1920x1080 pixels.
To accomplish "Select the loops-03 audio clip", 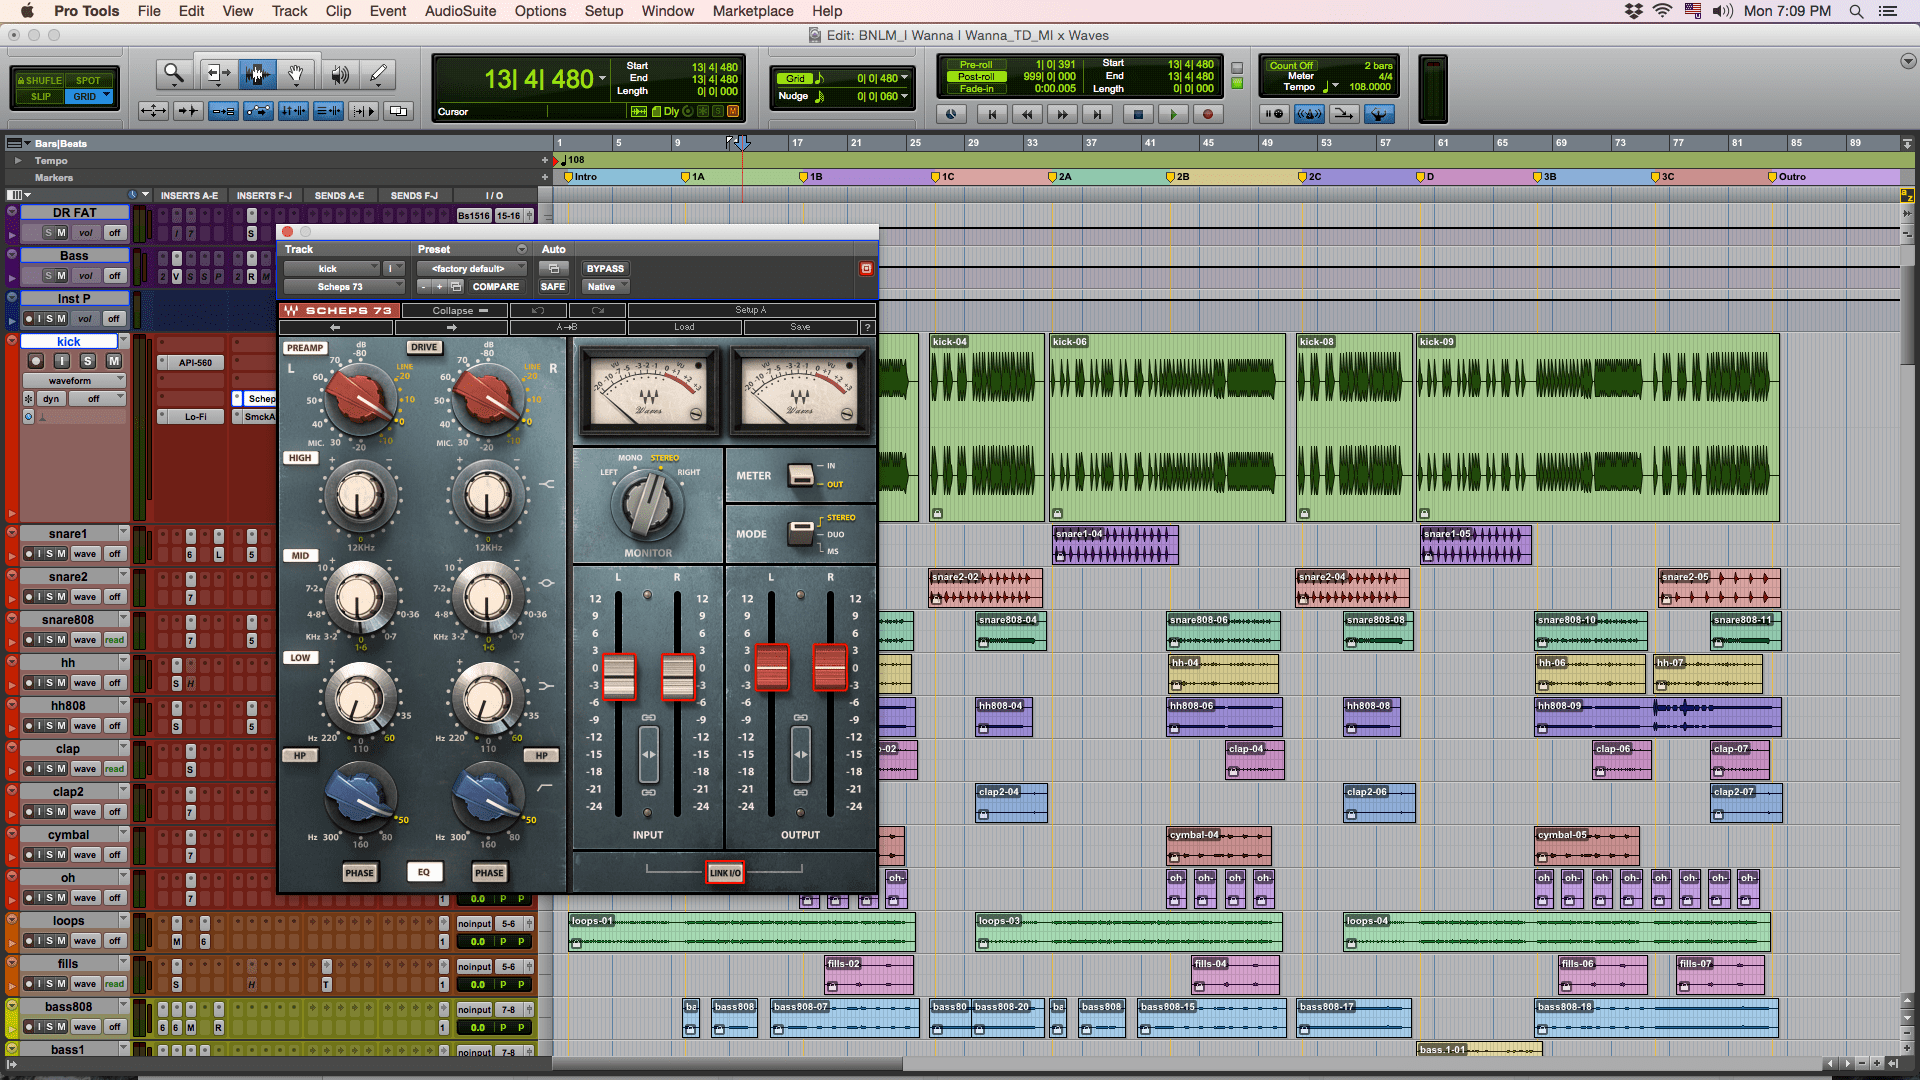I will 1129,932.
